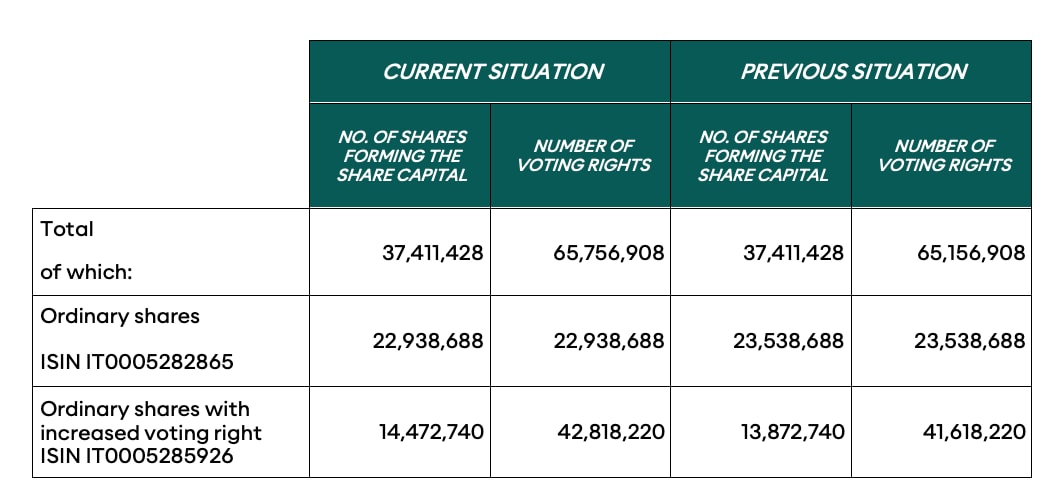Select previous ordinary shares voting rights 23,538,688
Screen dimensions: 1062x501
970,341
